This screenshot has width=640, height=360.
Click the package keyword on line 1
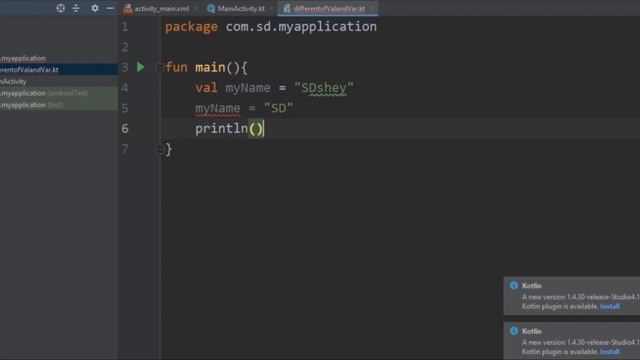tap(191, 27)
